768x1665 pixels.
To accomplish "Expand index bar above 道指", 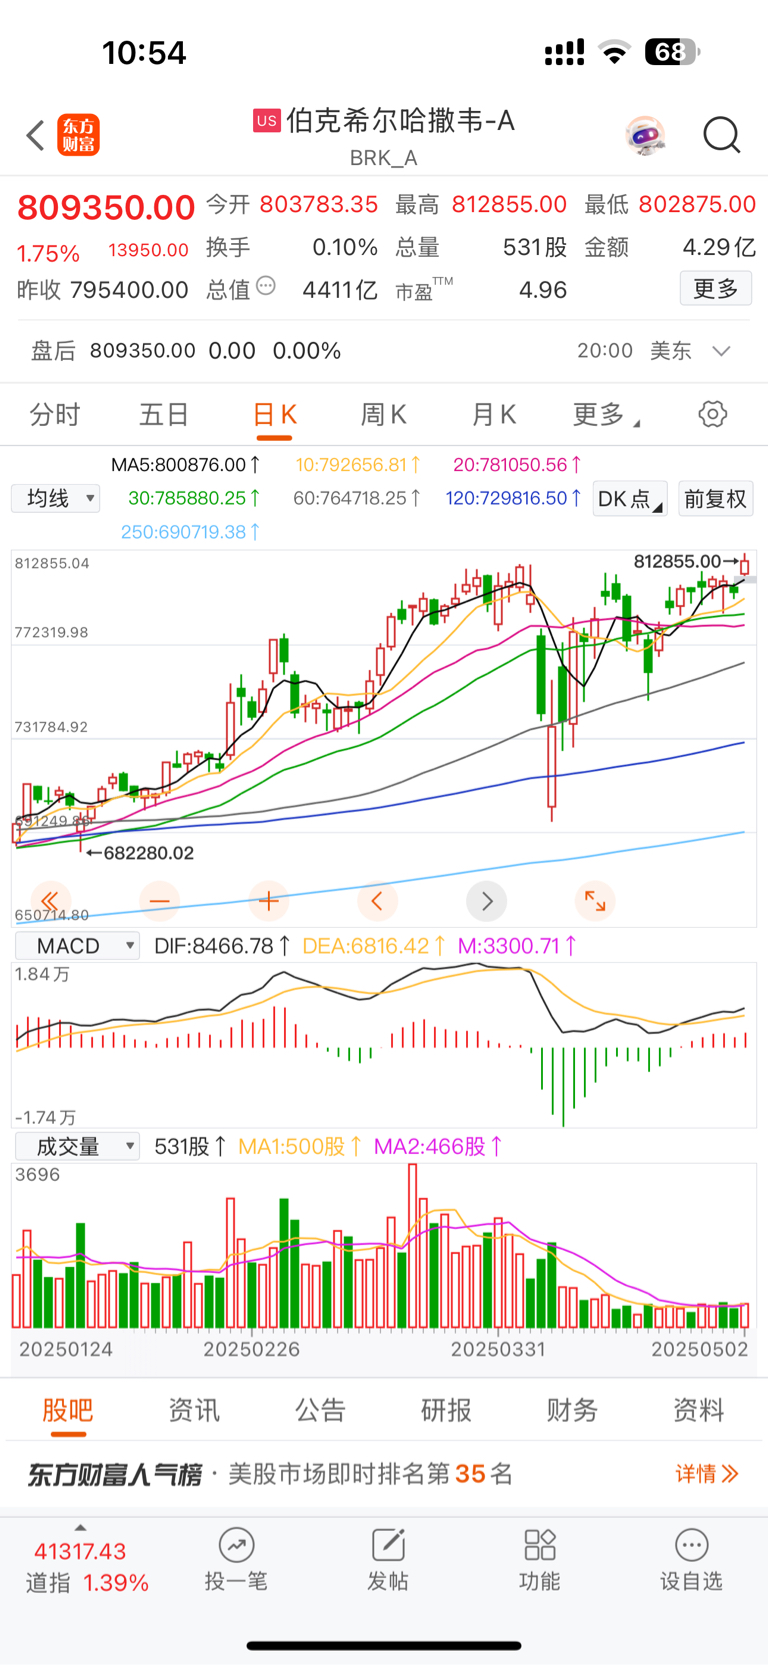I will coord(80,1527).
